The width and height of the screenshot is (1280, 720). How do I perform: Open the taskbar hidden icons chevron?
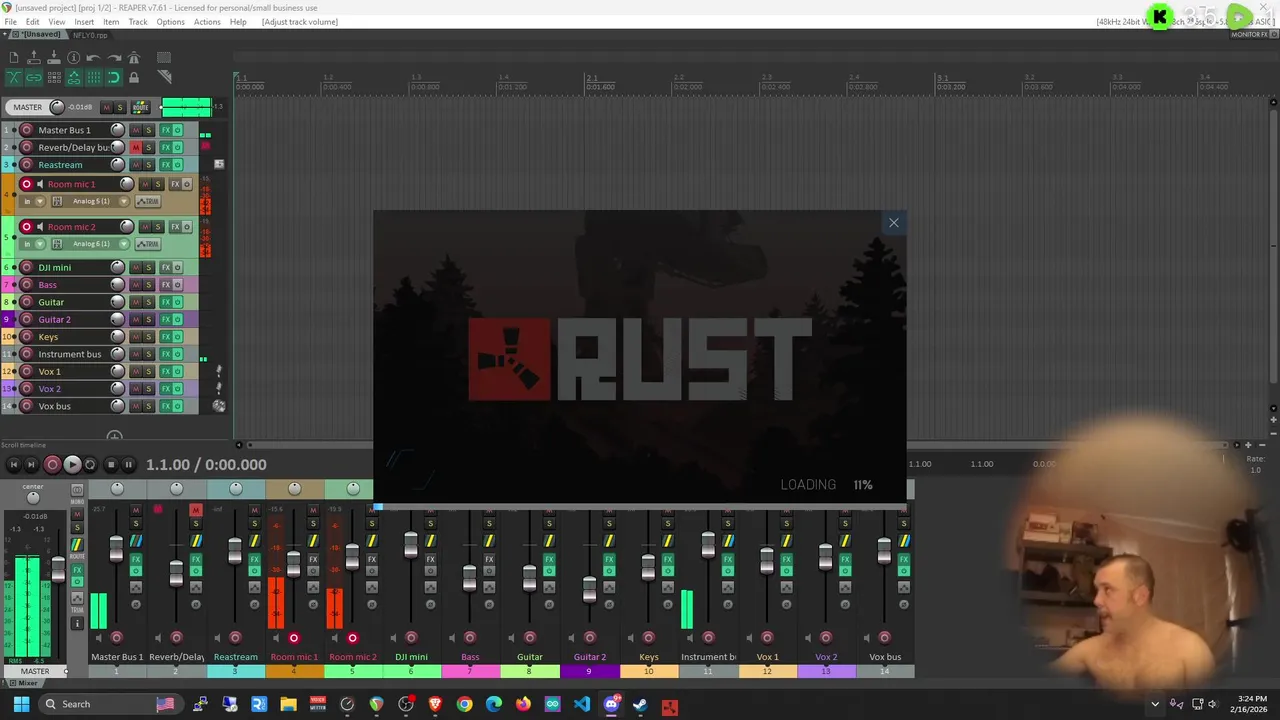pos(1155,704)
